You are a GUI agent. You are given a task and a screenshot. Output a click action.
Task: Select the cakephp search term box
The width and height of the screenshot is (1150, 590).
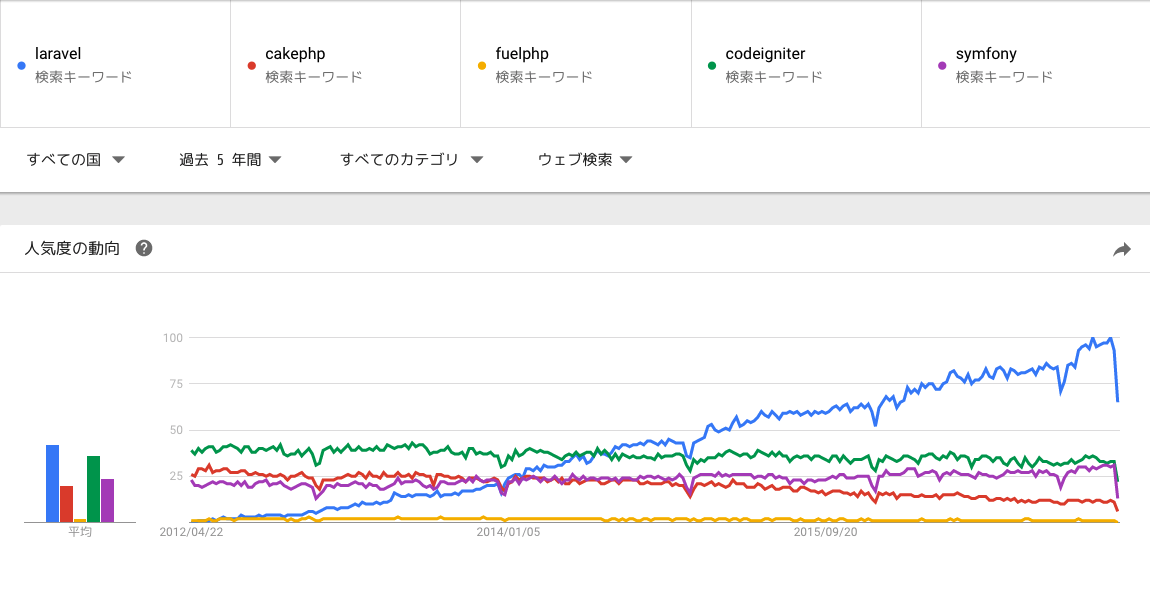(x=345, y=64)
